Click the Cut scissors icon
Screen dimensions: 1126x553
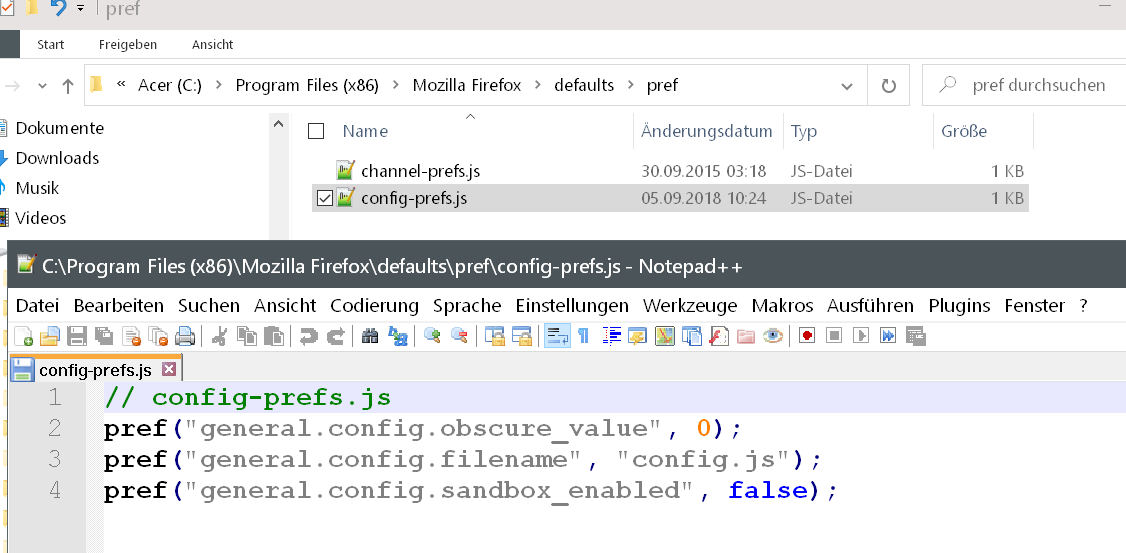coord(220,336)
